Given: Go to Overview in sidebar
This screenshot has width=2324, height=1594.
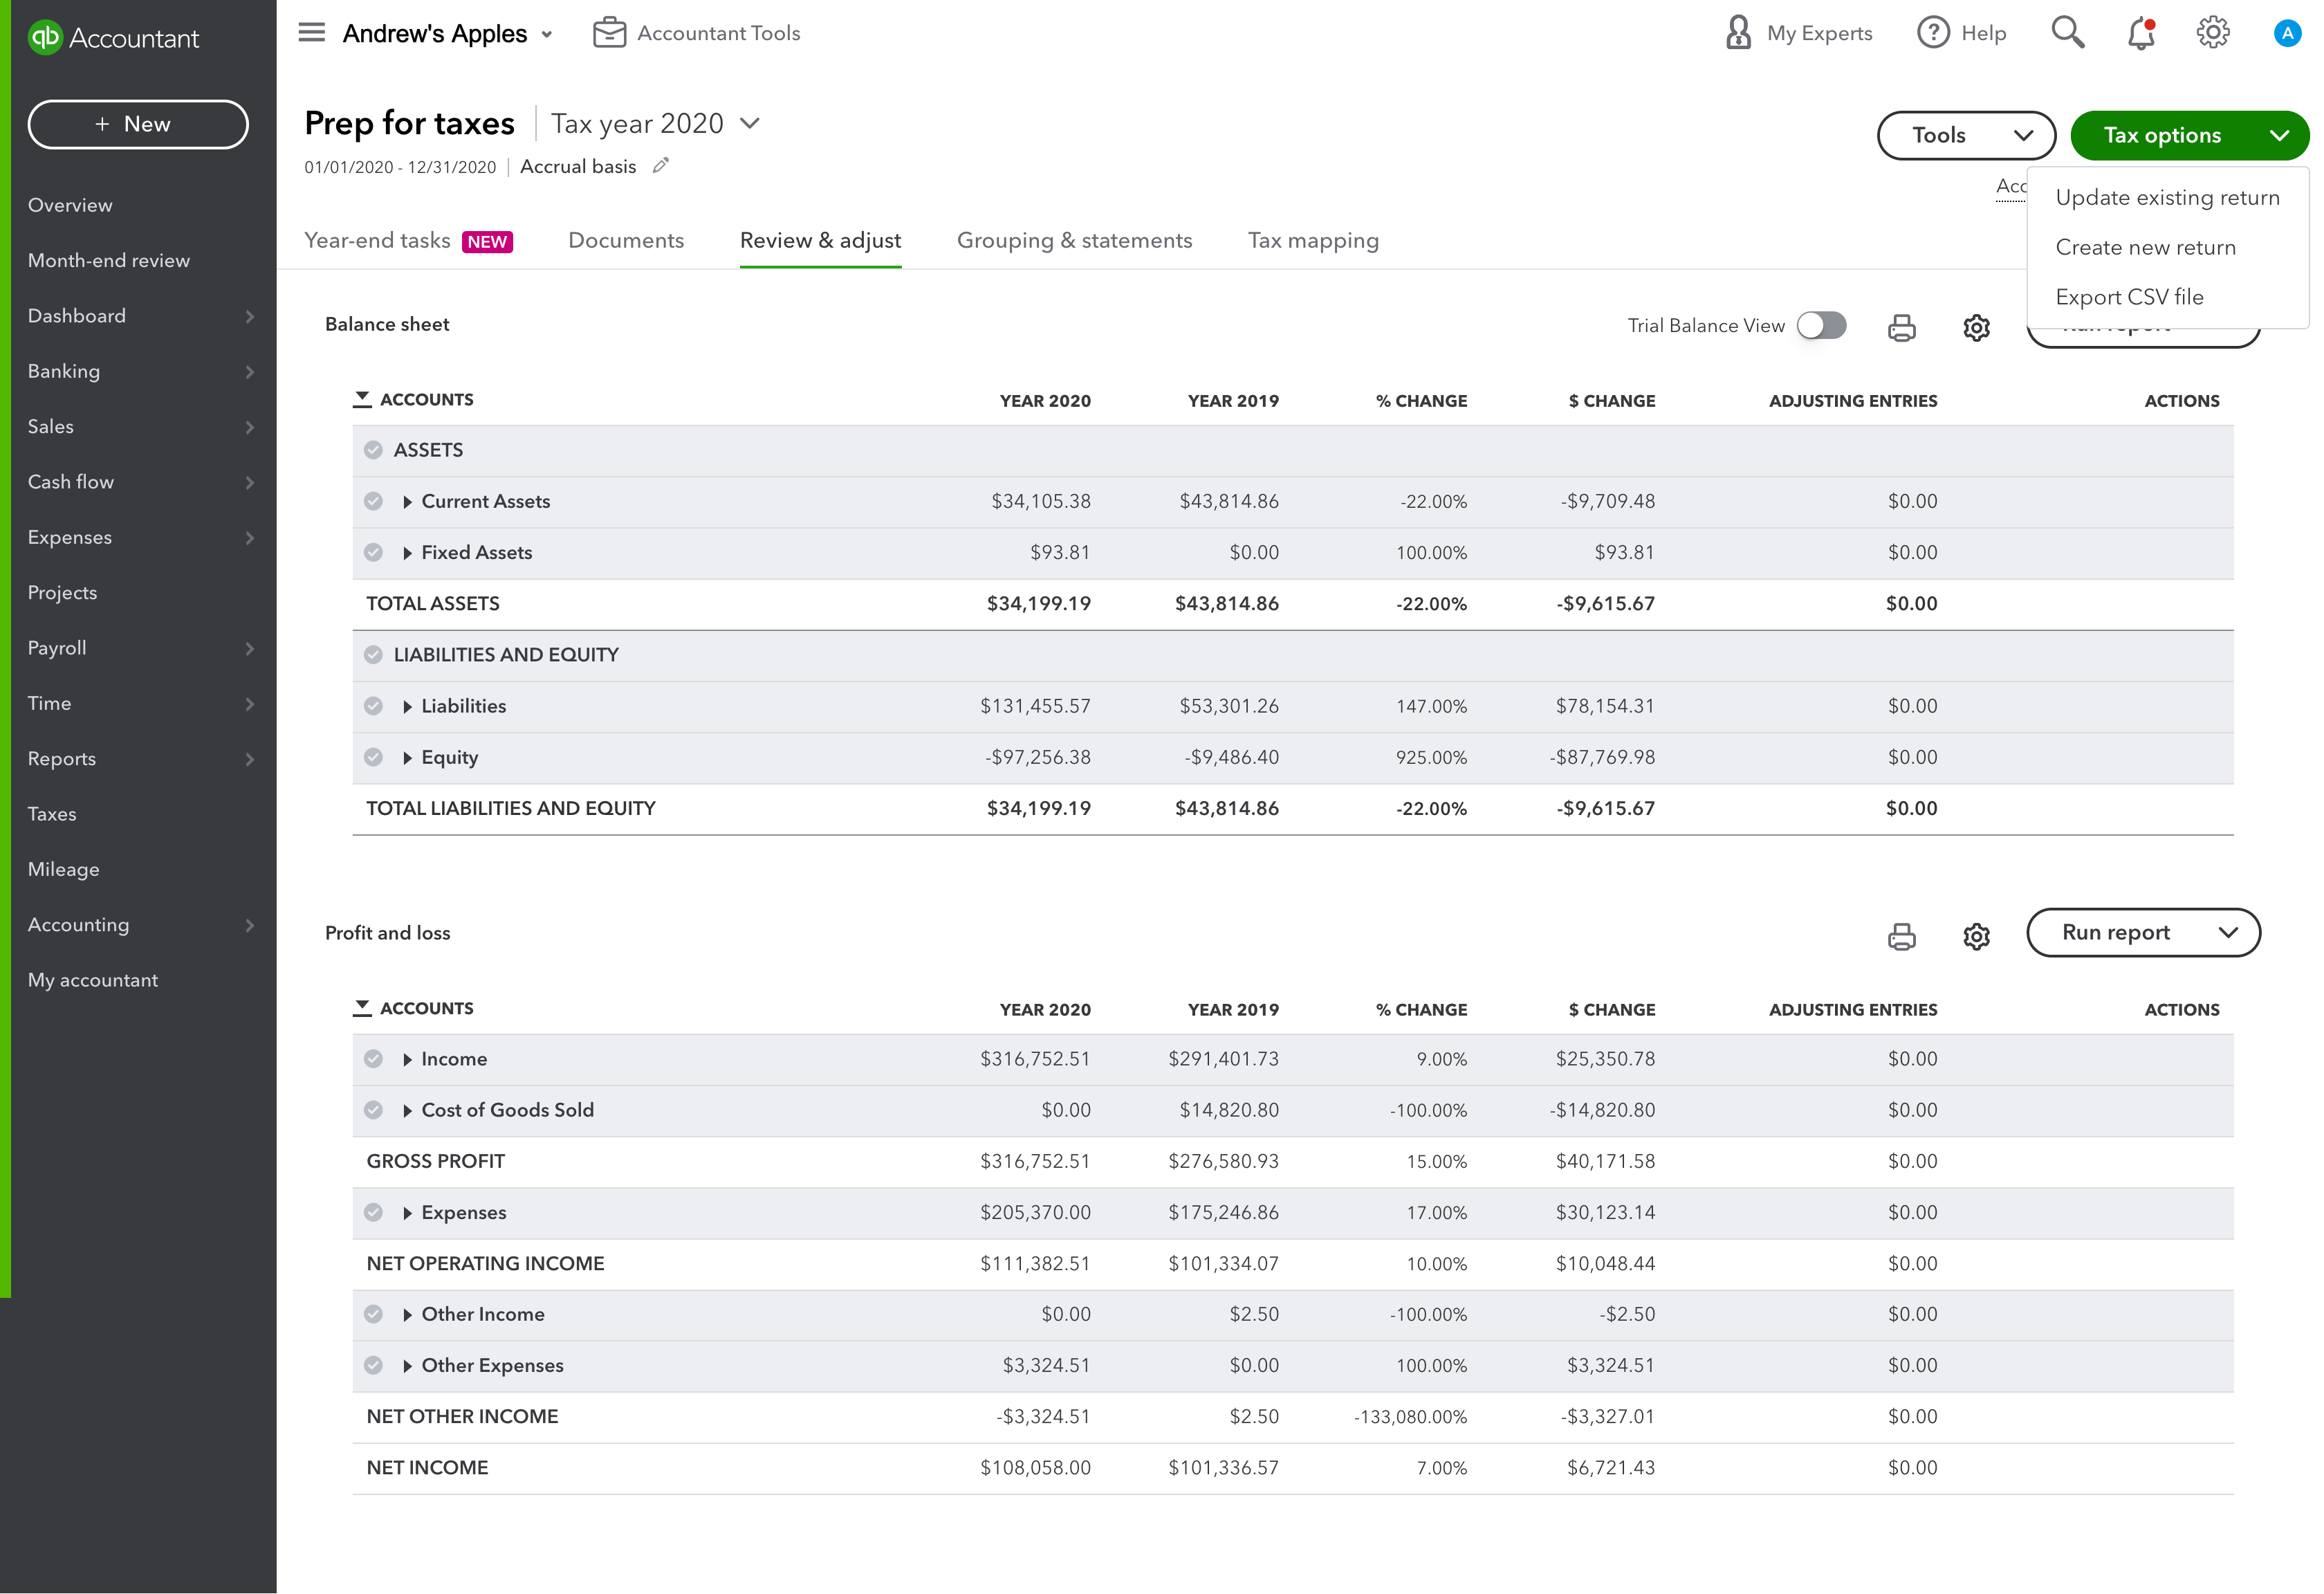Looking at the screenshot, I should coord(70,205).
